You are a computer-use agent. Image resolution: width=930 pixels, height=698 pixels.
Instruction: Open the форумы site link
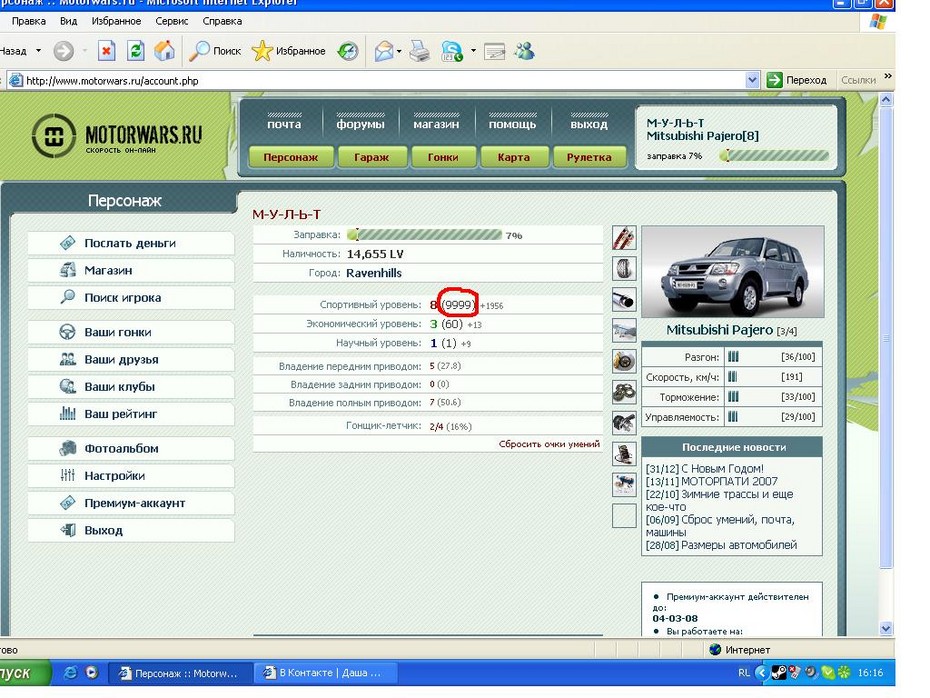[360, 124]
